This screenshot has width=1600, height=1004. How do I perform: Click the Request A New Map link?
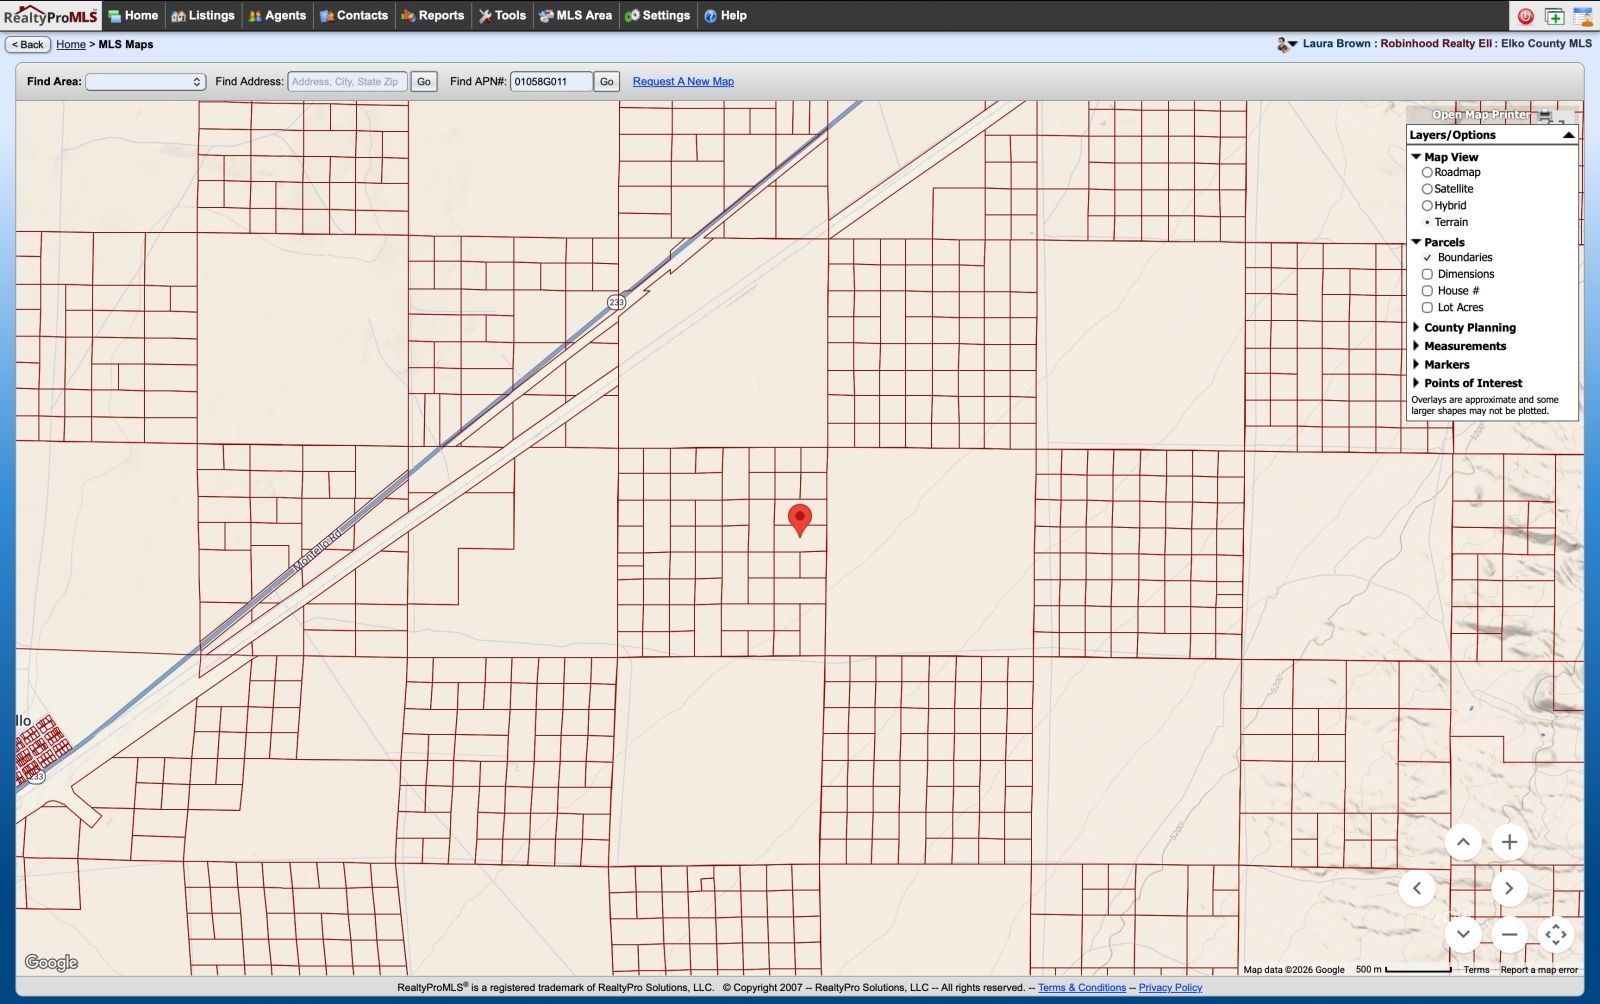(x=681, y=81)
